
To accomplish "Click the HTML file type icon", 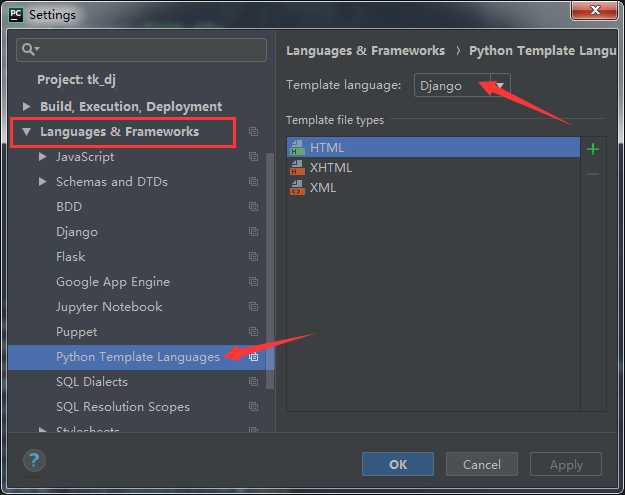I will (x=297, y=147).
